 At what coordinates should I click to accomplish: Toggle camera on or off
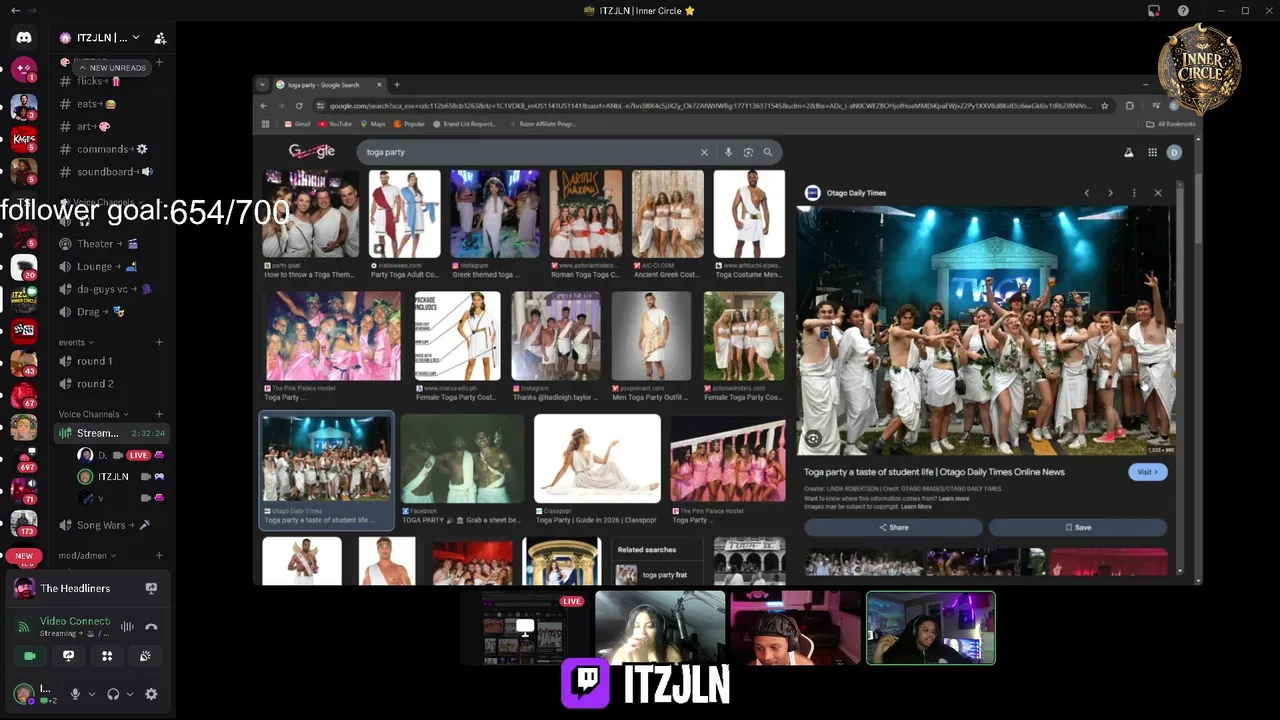point(30,656)
